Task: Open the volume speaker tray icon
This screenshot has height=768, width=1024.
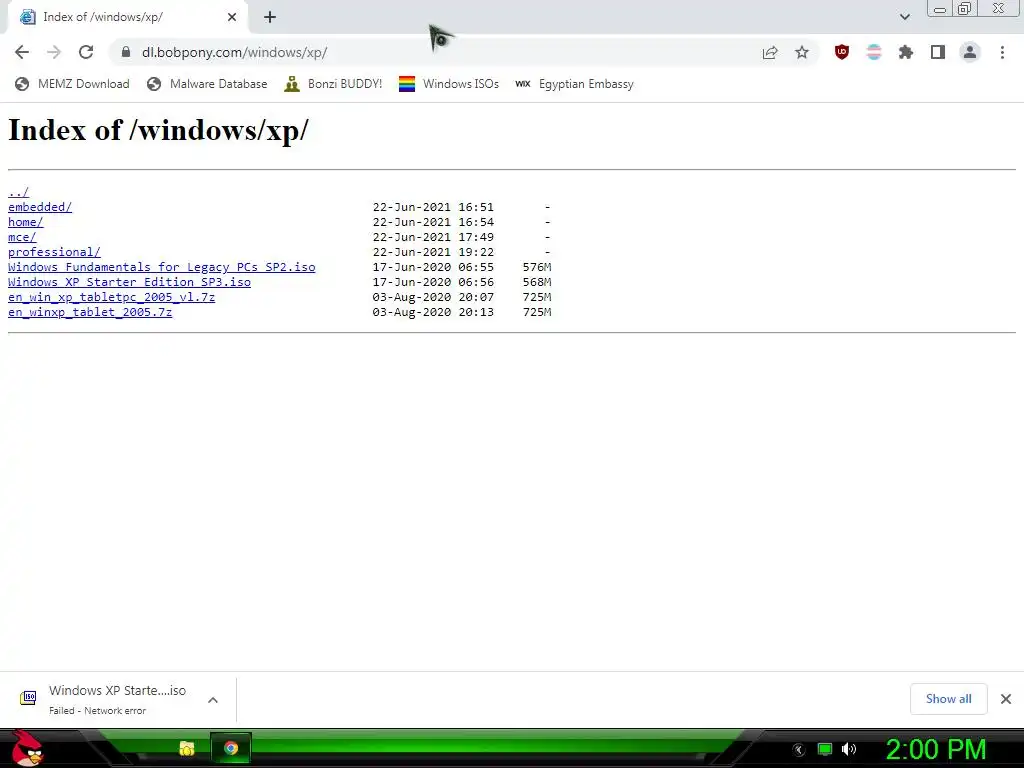Action: (849, 750)
